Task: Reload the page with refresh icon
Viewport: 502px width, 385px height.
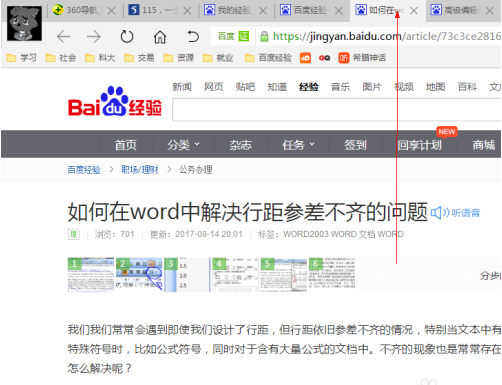Action: click(127, 37)
